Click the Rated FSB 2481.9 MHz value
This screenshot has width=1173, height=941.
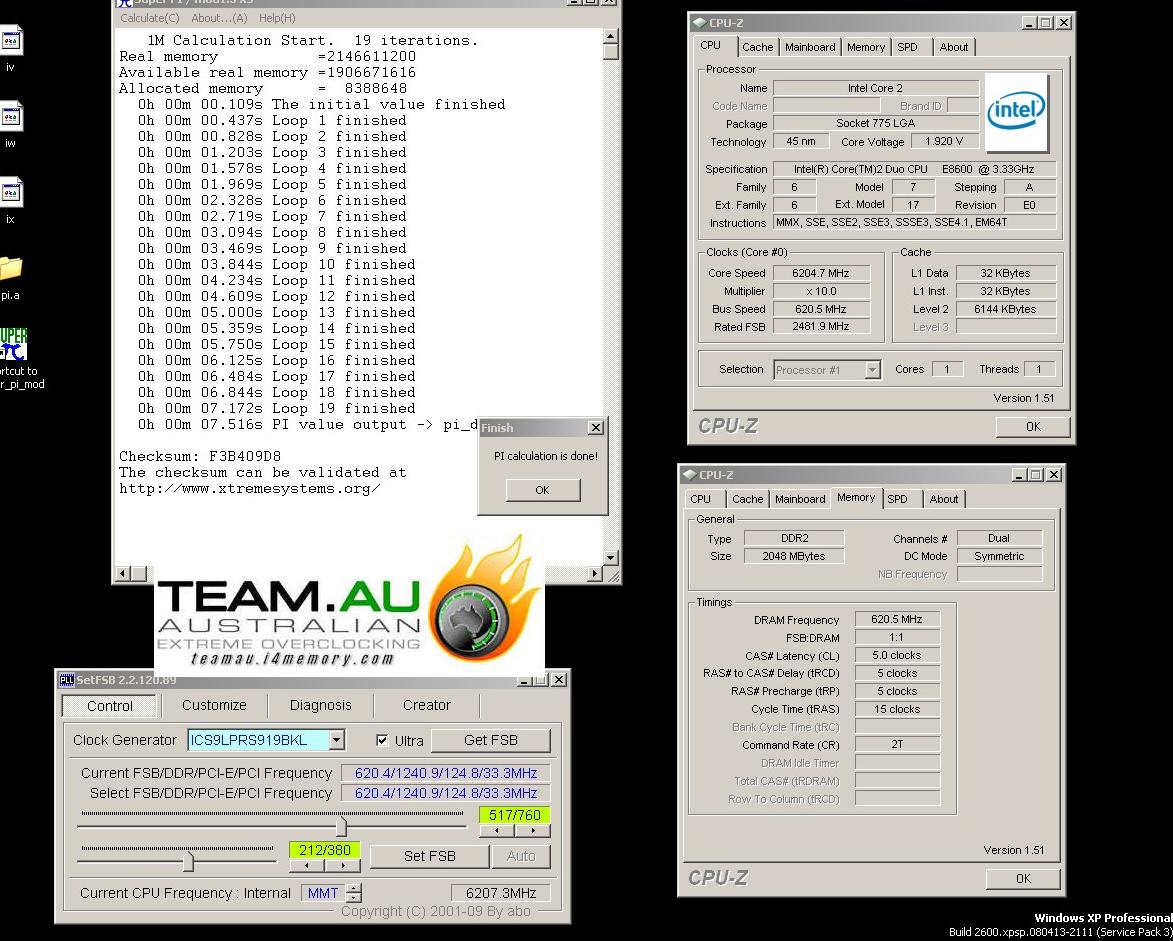pyautogui.click(x=821, y=327)
